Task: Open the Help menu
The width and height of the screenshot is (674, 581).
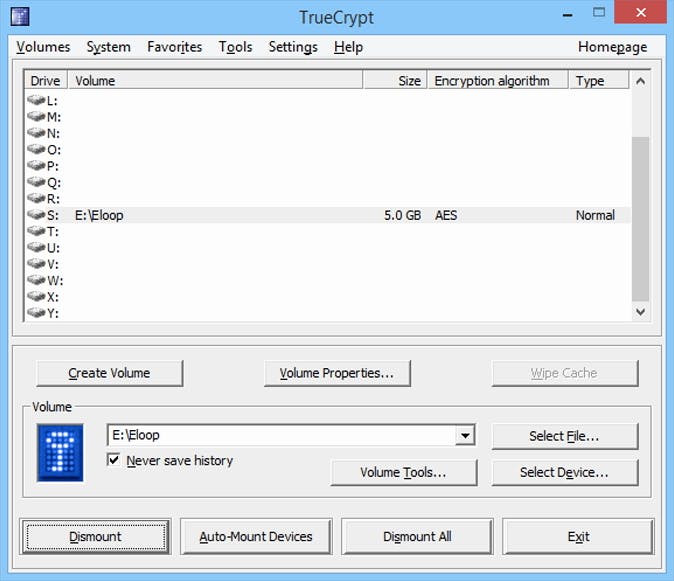Action: [348, 47]
